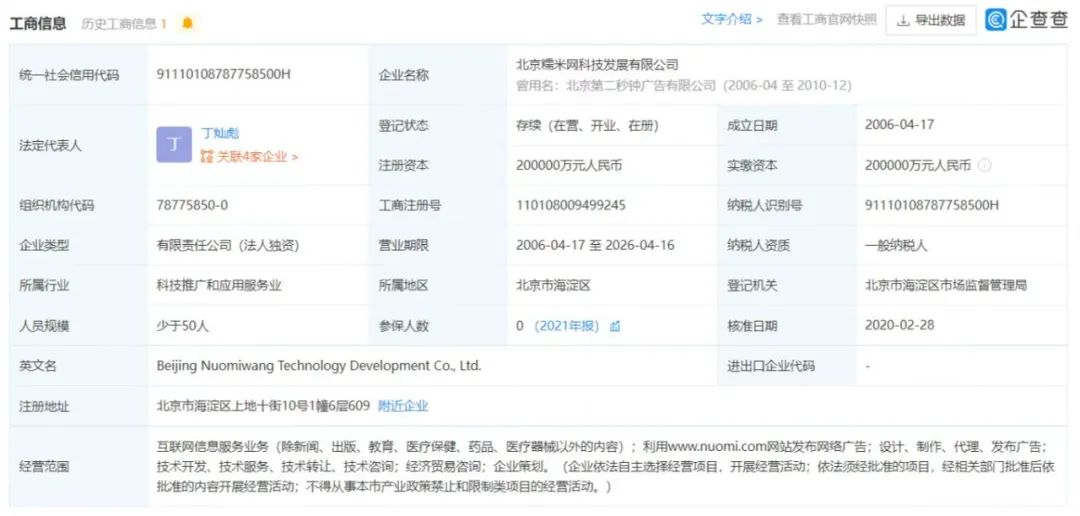
Task: Click business registration number 110108009499245
Action: 571,205
